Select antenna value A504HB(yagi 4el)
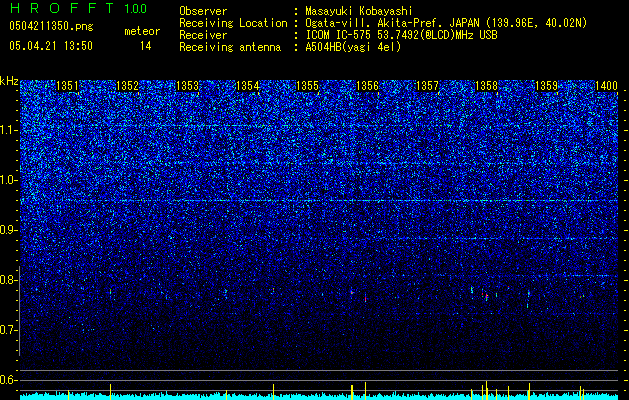This screenshot has height=400, width=629. (353, 47)
